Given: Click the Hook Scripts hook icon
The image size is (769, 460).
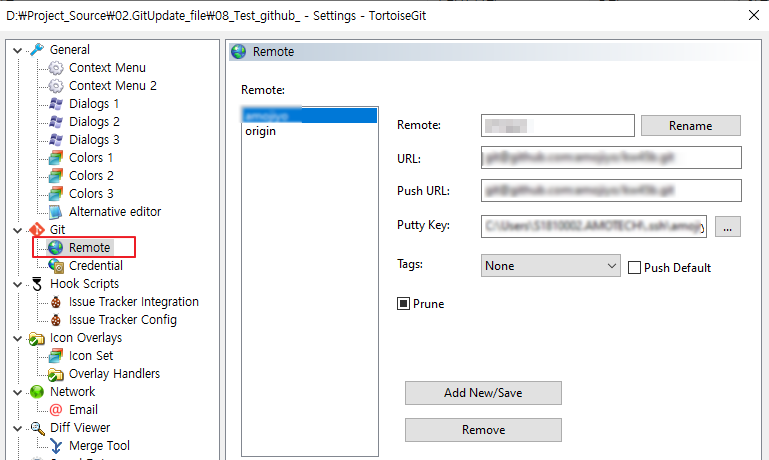Looking at the screenshot, I should (37, 283).
